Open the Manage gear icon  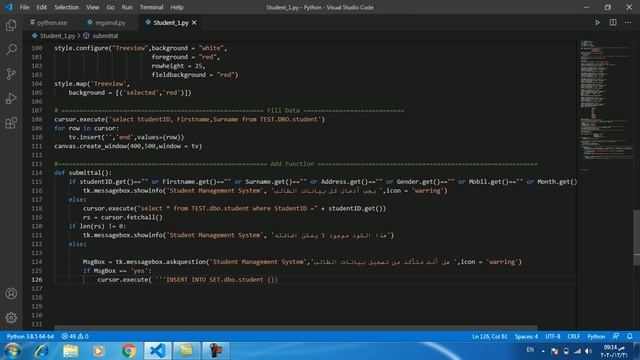11,318
